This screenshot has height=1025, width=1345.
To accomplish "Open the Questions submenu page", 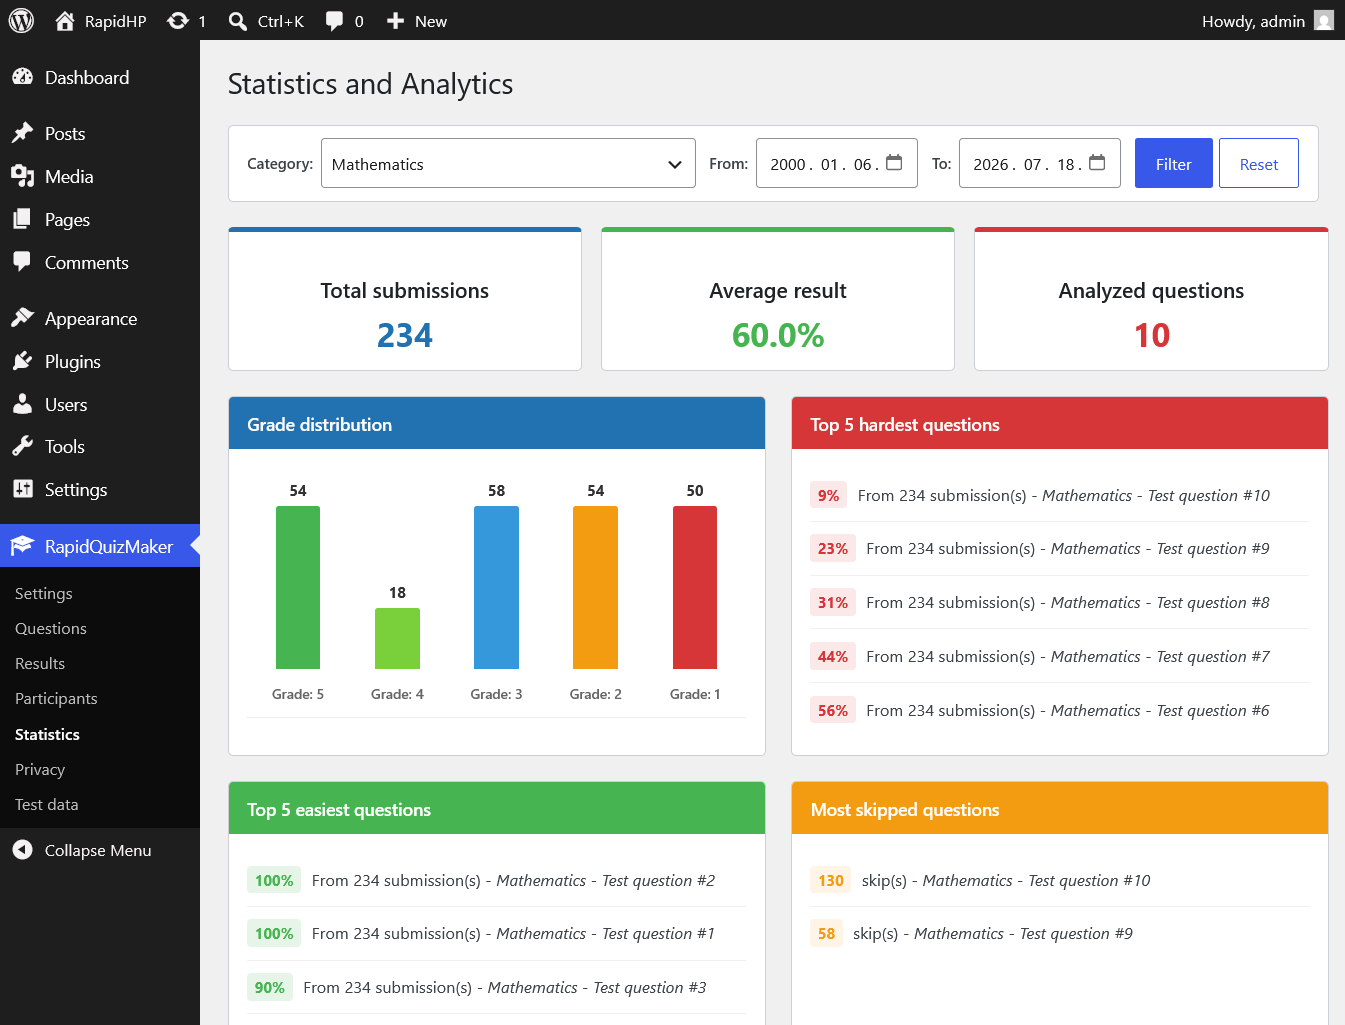I will click(51, 628).
